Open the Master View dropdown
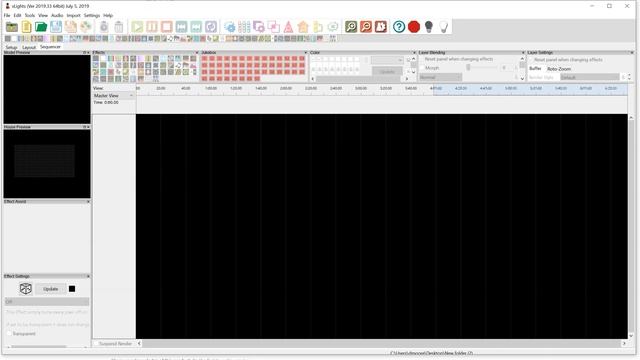The height and width of the screenshot is (360, 640). pos(114,96)
